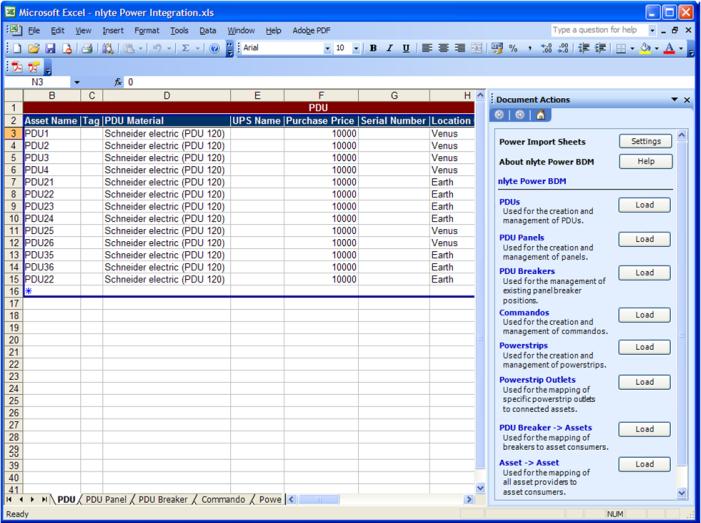Click the Borders icon in Formatting toolbar
701x523 pixels.
(621, 48)
